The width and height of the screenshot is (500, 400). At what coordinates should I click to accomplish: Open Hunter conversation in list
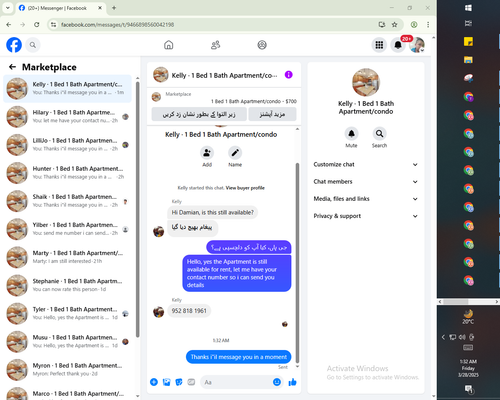pyautogui.click(x=67, y=173)
